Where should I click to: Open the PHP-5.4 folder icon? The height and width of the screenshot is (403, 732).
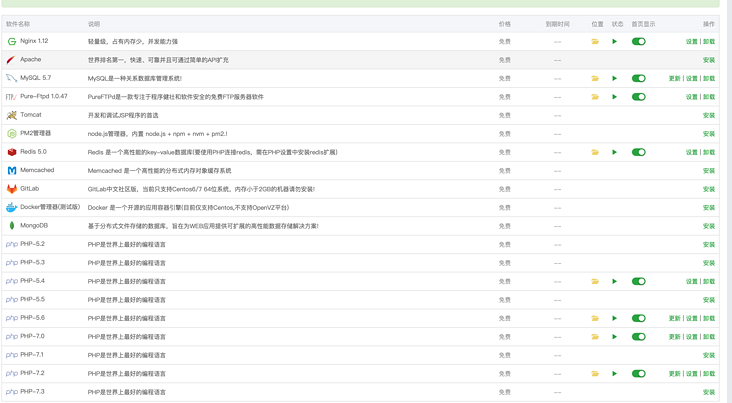pyautogui.click(x=595, y=282)
